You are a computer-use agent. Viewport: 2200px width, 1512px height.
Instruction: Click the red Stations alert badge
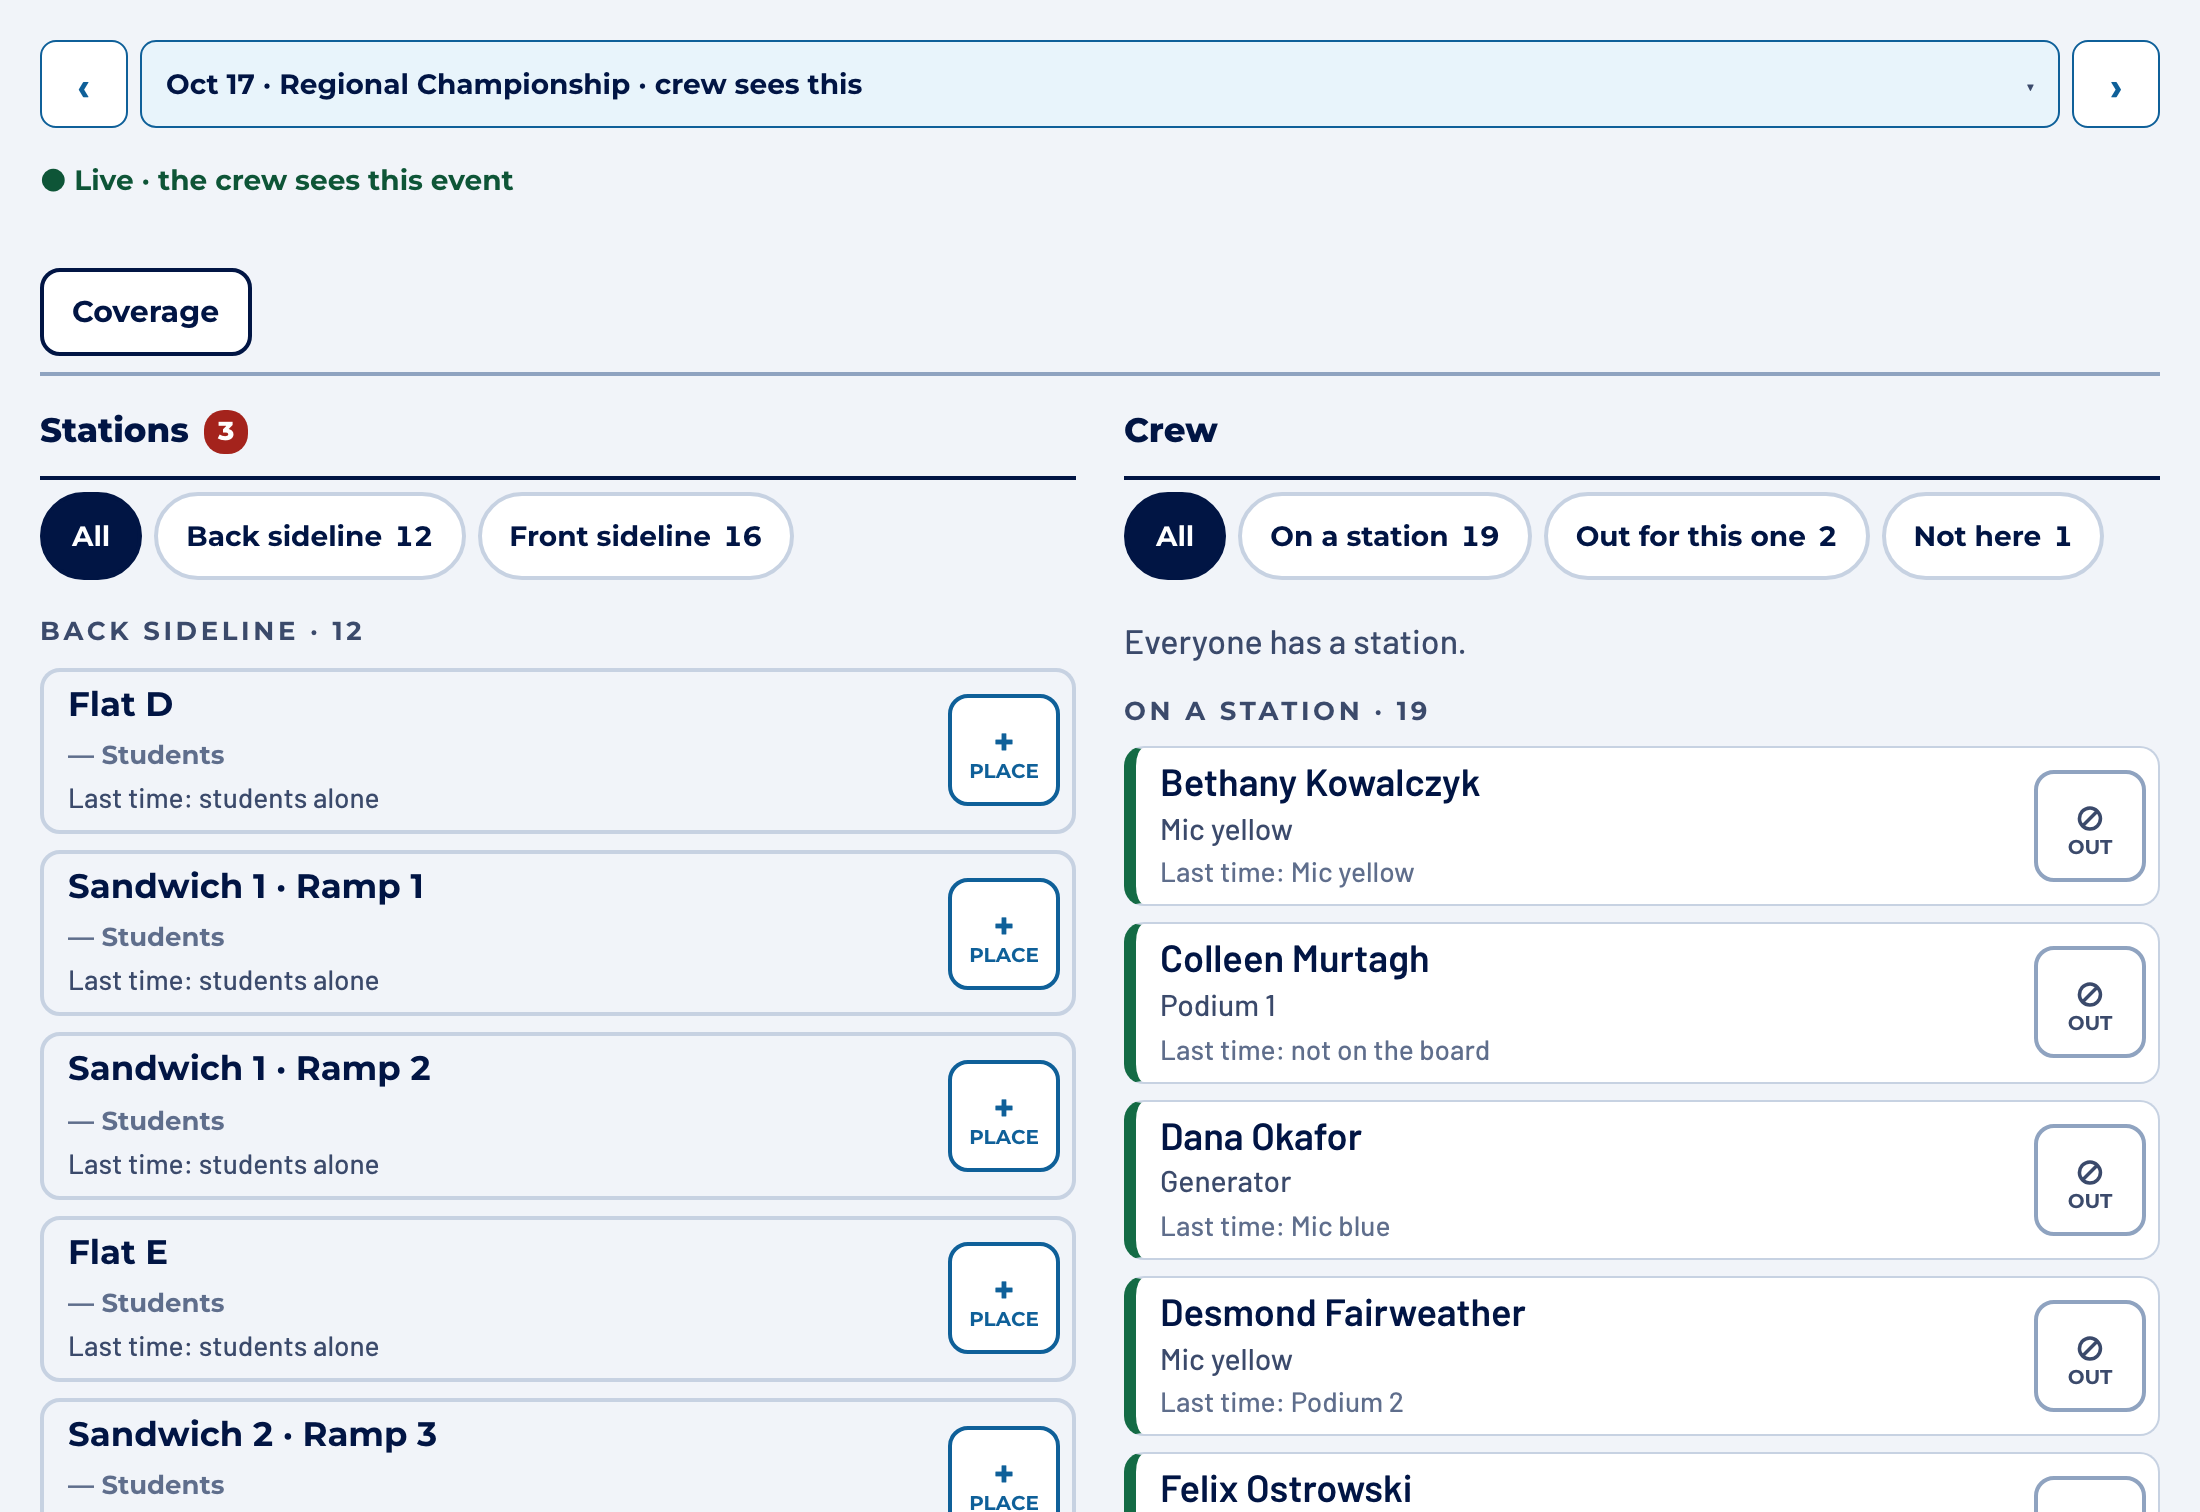226,432
